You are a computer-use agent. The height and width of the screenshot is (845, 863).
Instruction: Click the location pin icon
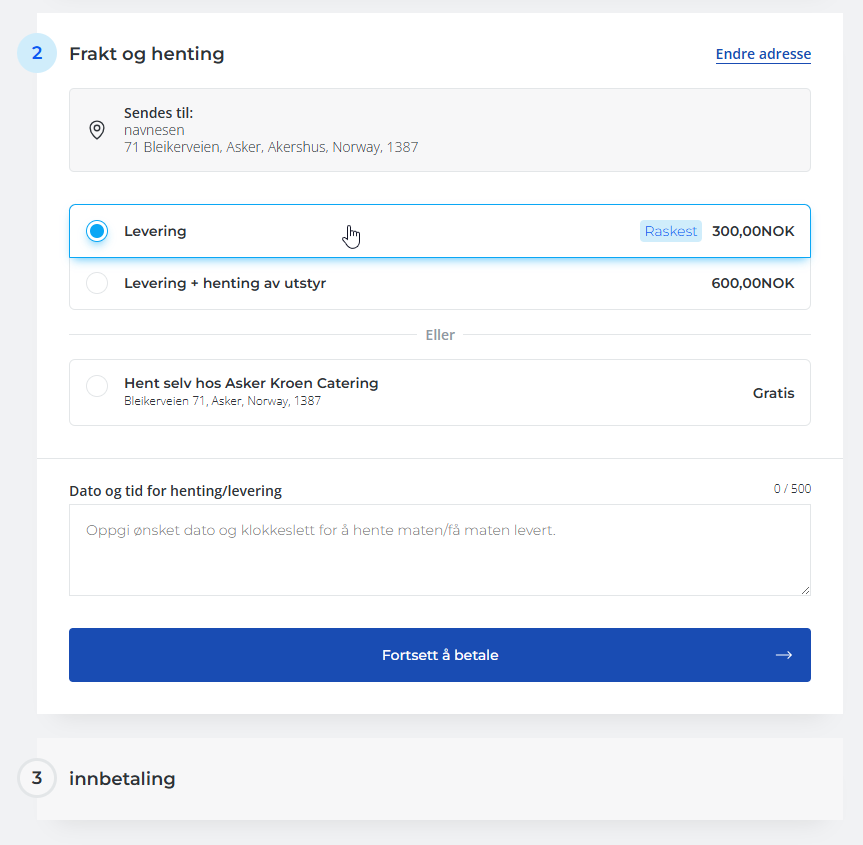click(97, 130)
